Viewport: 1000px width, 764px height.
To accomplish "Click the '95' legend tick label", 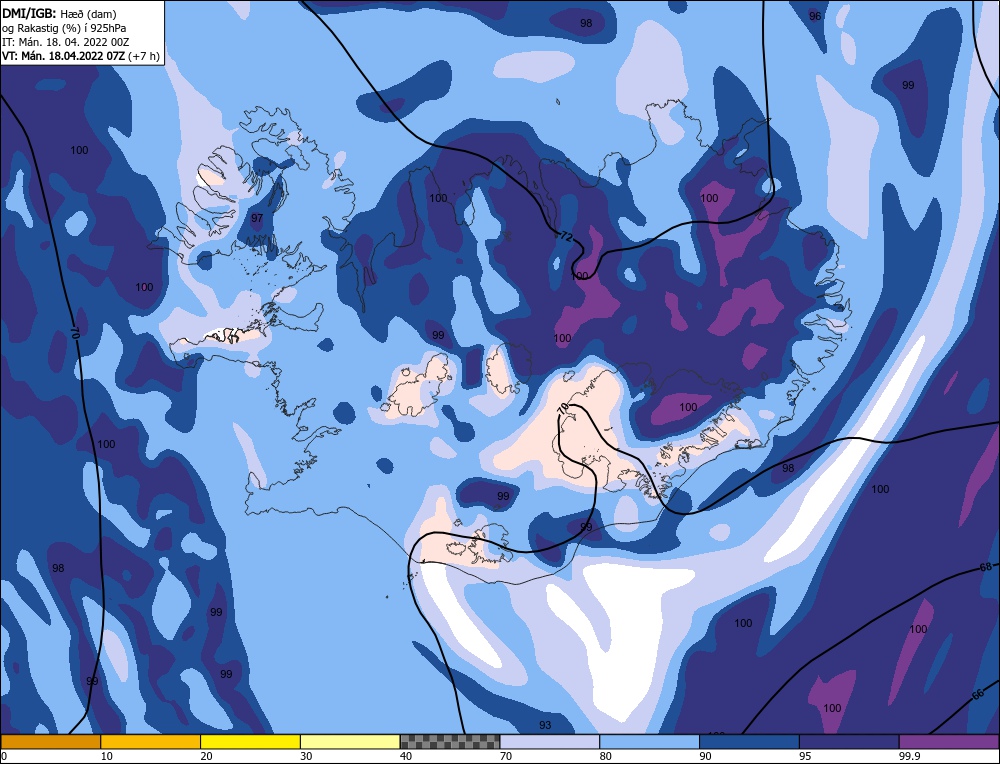I will tap(805, 756).
